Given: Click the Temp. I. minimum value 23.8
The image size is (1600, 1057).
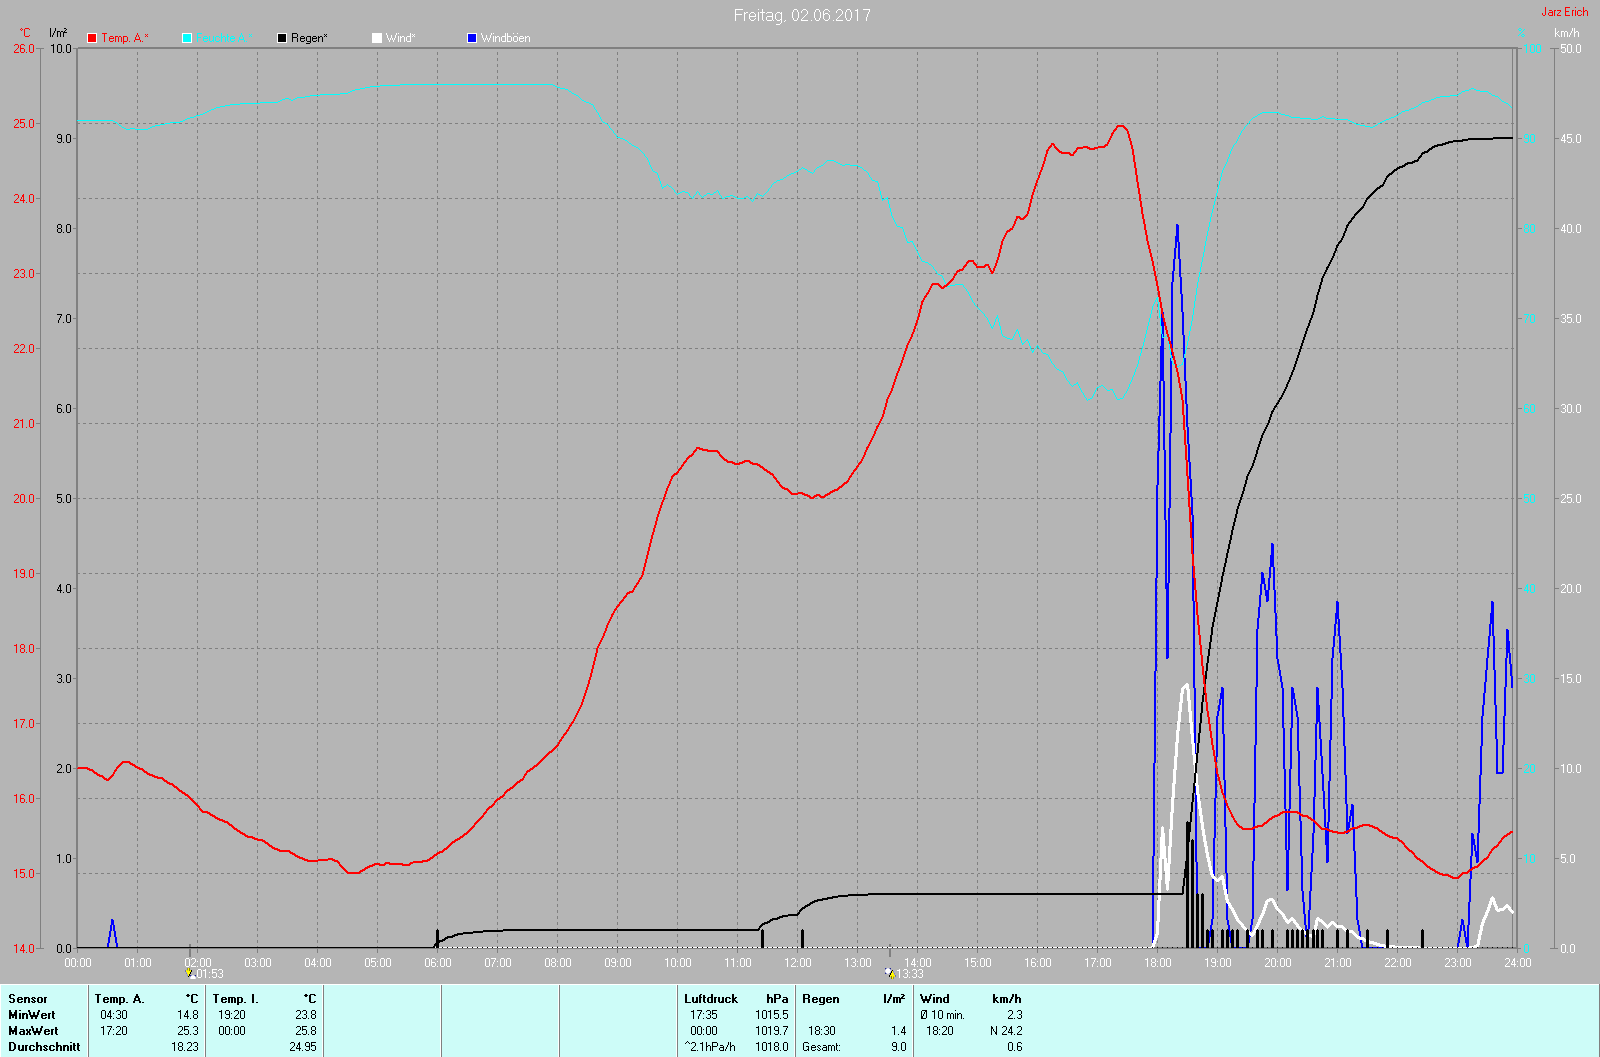Looking at the screenshot, I should tap(306, 1015).
